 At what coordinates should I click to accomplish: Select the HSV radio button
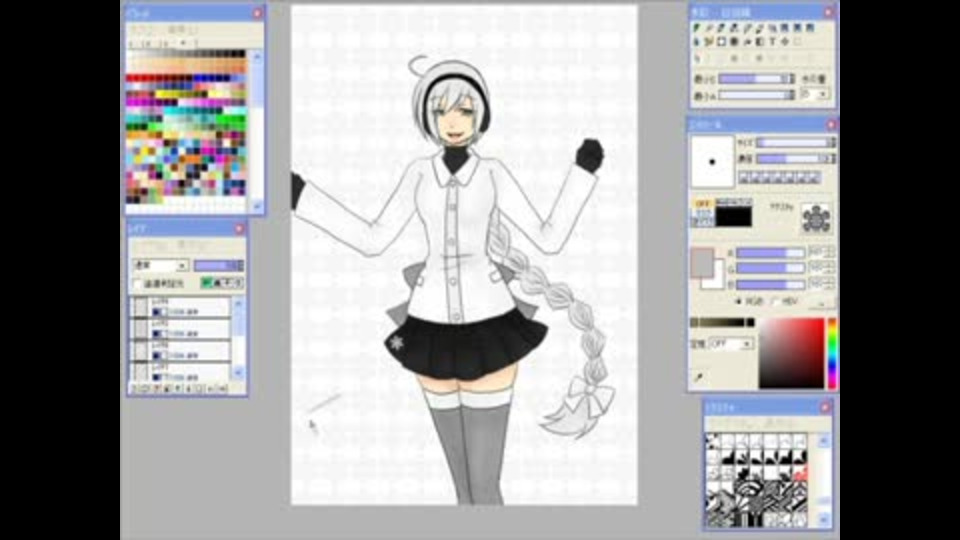coord(774,301)
